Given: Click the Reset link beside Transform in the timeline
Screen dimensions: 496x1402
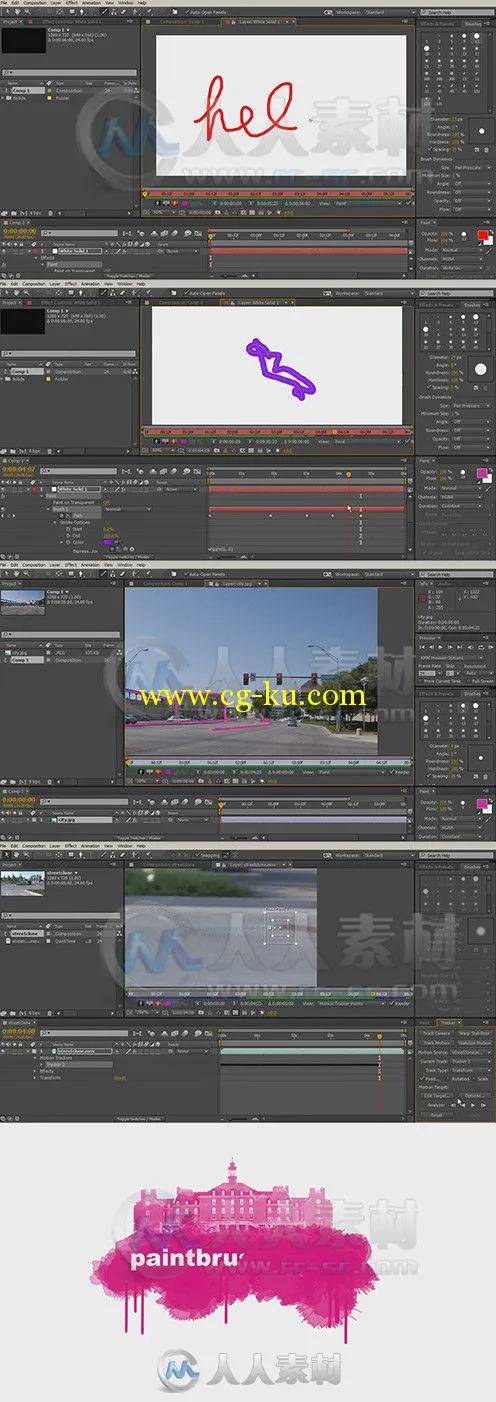Looking at the screenshot, I should point(120,1078).
